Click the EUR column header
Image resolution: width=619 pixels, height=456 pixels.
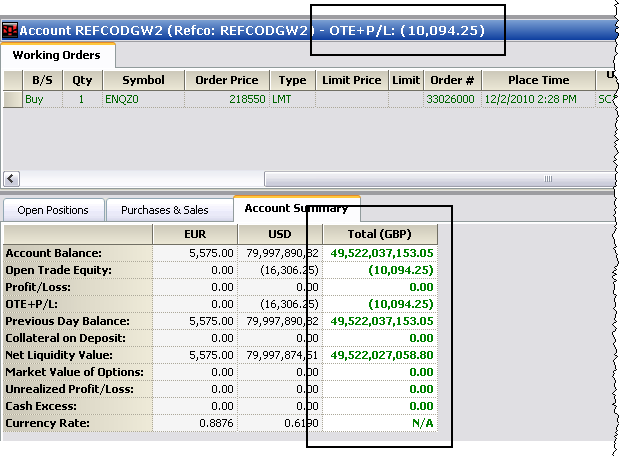click(195, 234)
